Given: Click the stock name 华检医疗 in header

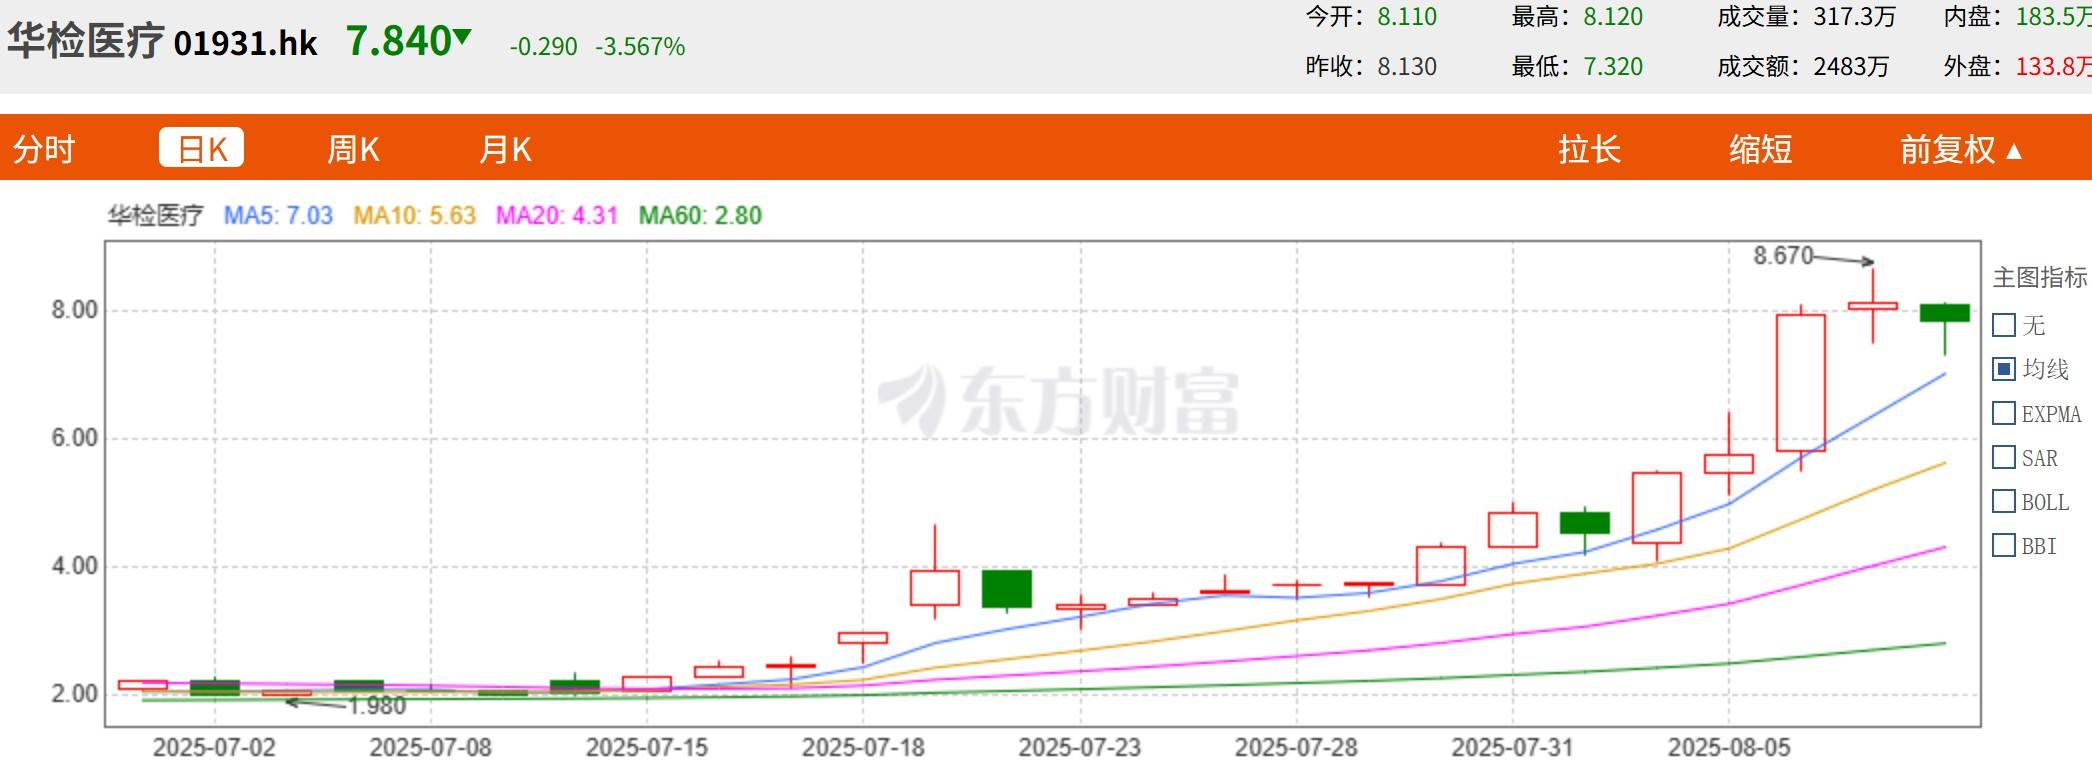Looking at the screenshot, I should 85,41.
